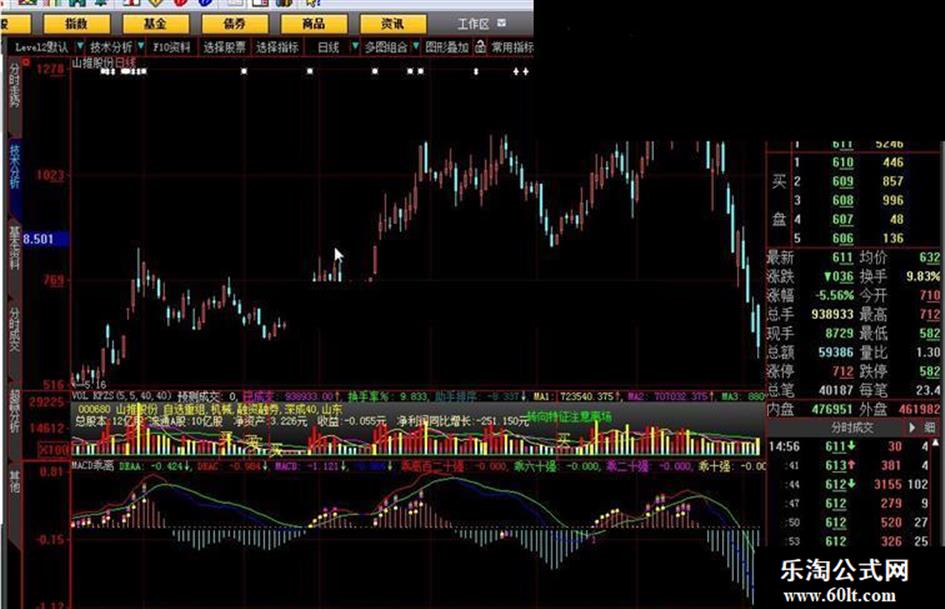Open 常用指标 toolbar item

512,47
